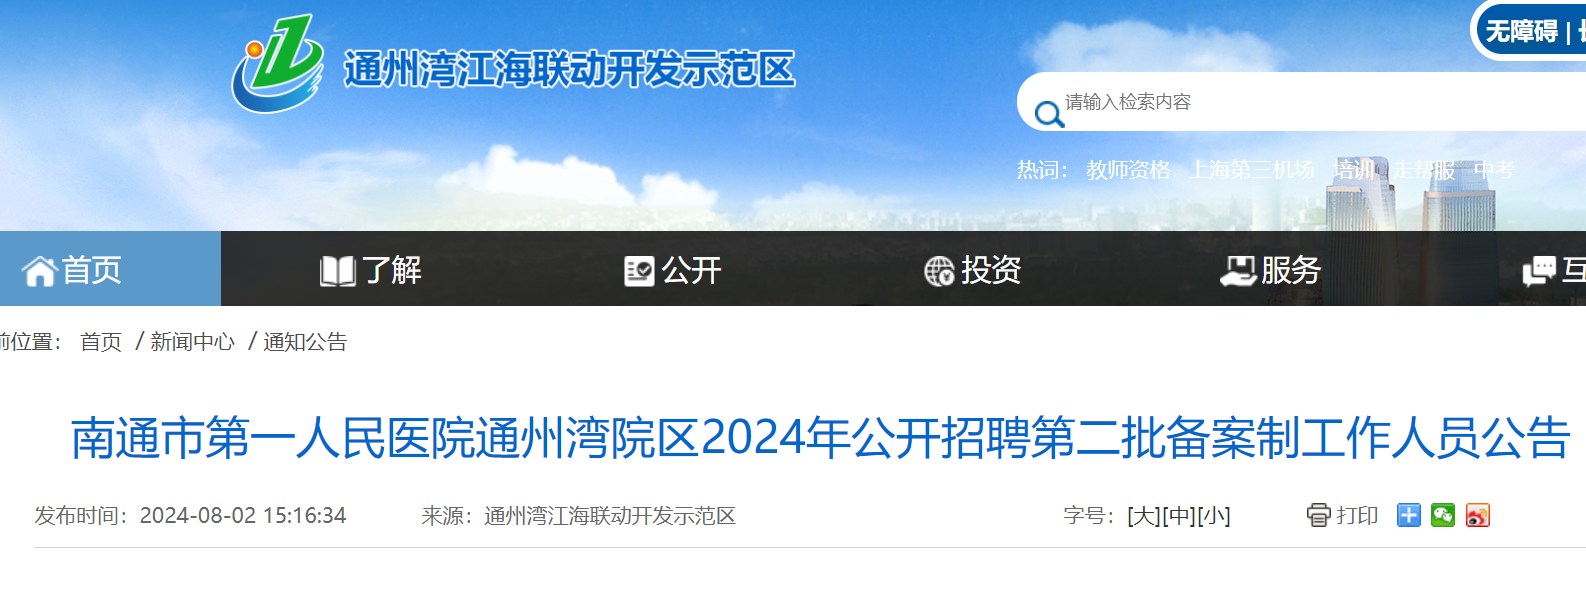
Task: Click the 无障碍 accessibility button
Action: coord(1521,31)
